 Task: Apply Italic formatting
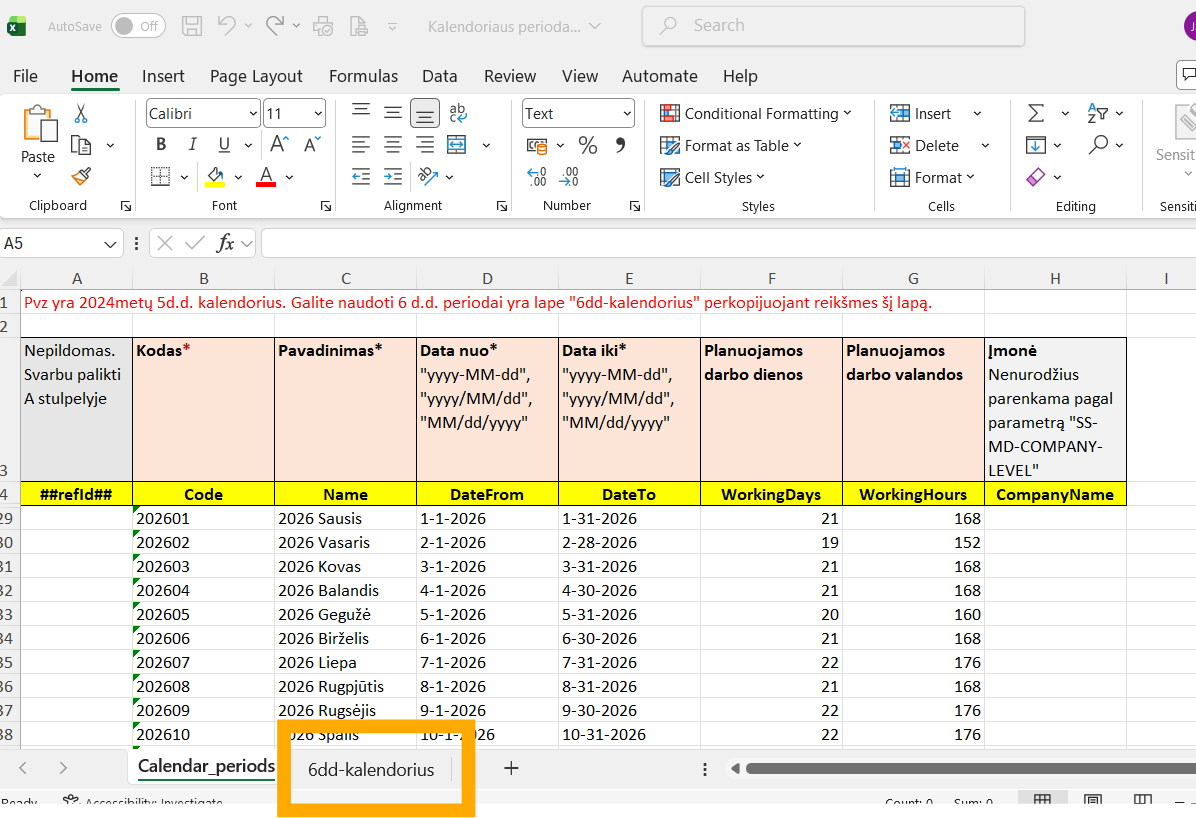coord(192,145)
